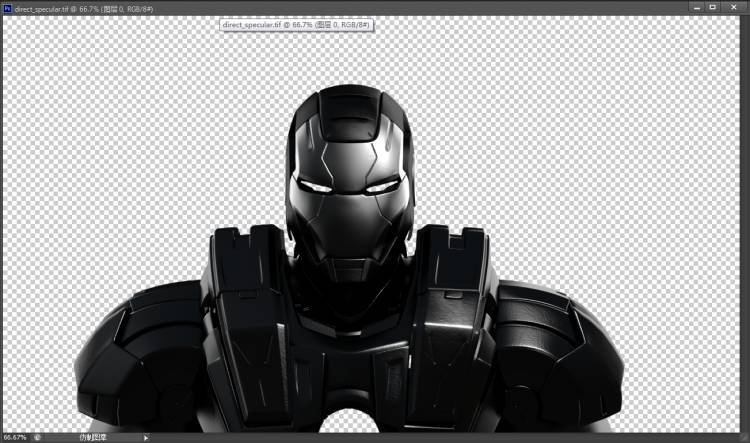
Task: Click the status bar document info text
Action: point(93,437)
